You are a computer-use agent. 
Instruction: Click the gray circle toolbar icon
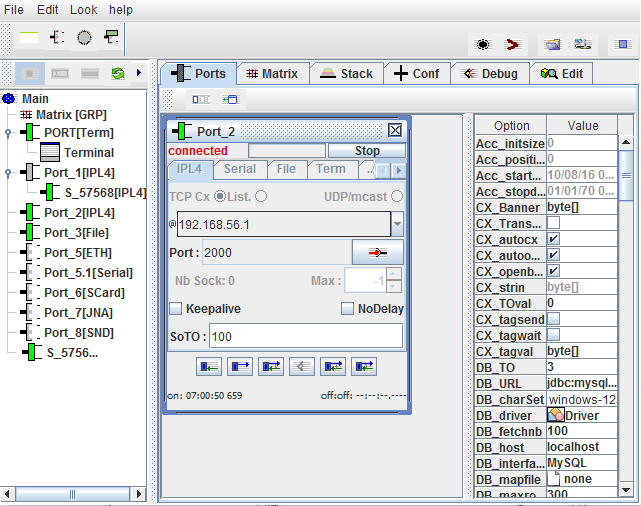84,38
